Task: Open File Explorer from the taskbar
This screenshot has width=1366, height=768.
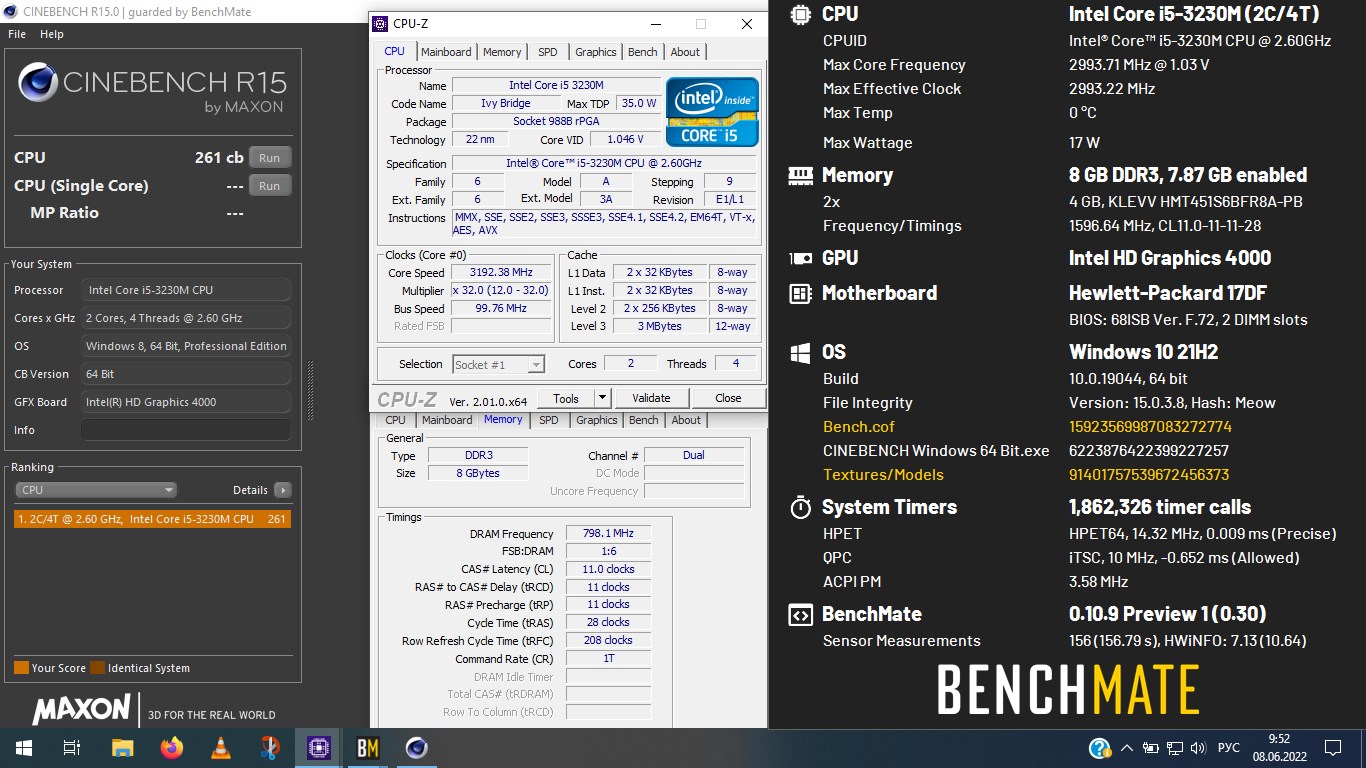Action: 122,747
